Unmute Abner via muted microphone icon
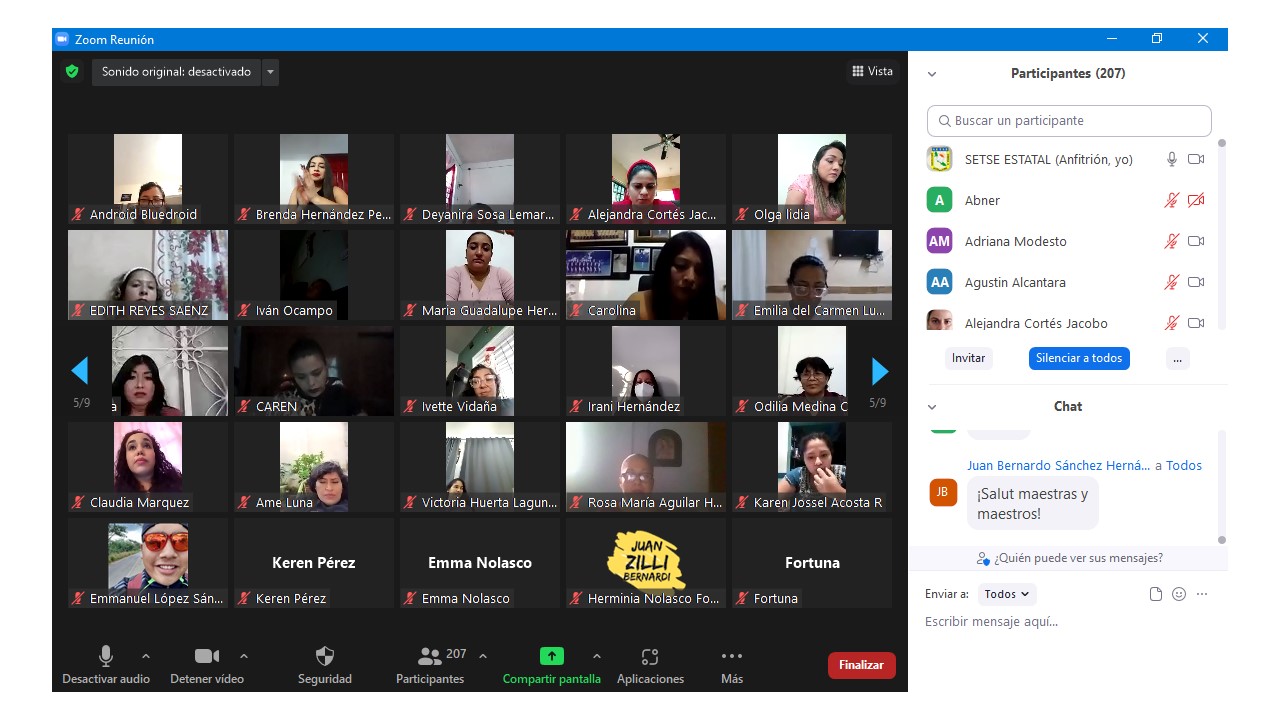This screenshot has width=1280, height=720. click(1172, 200)
